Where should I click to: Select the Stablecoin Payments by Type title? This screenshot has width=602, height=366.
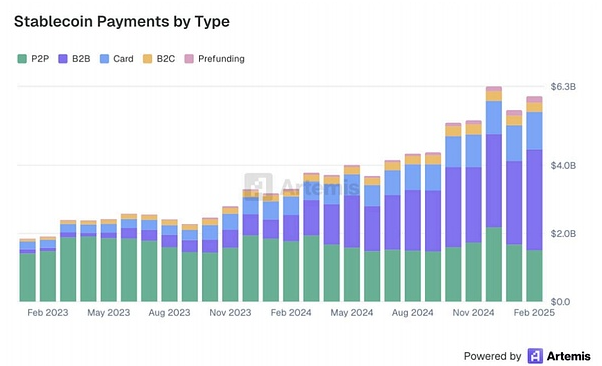tap(122, 22)
